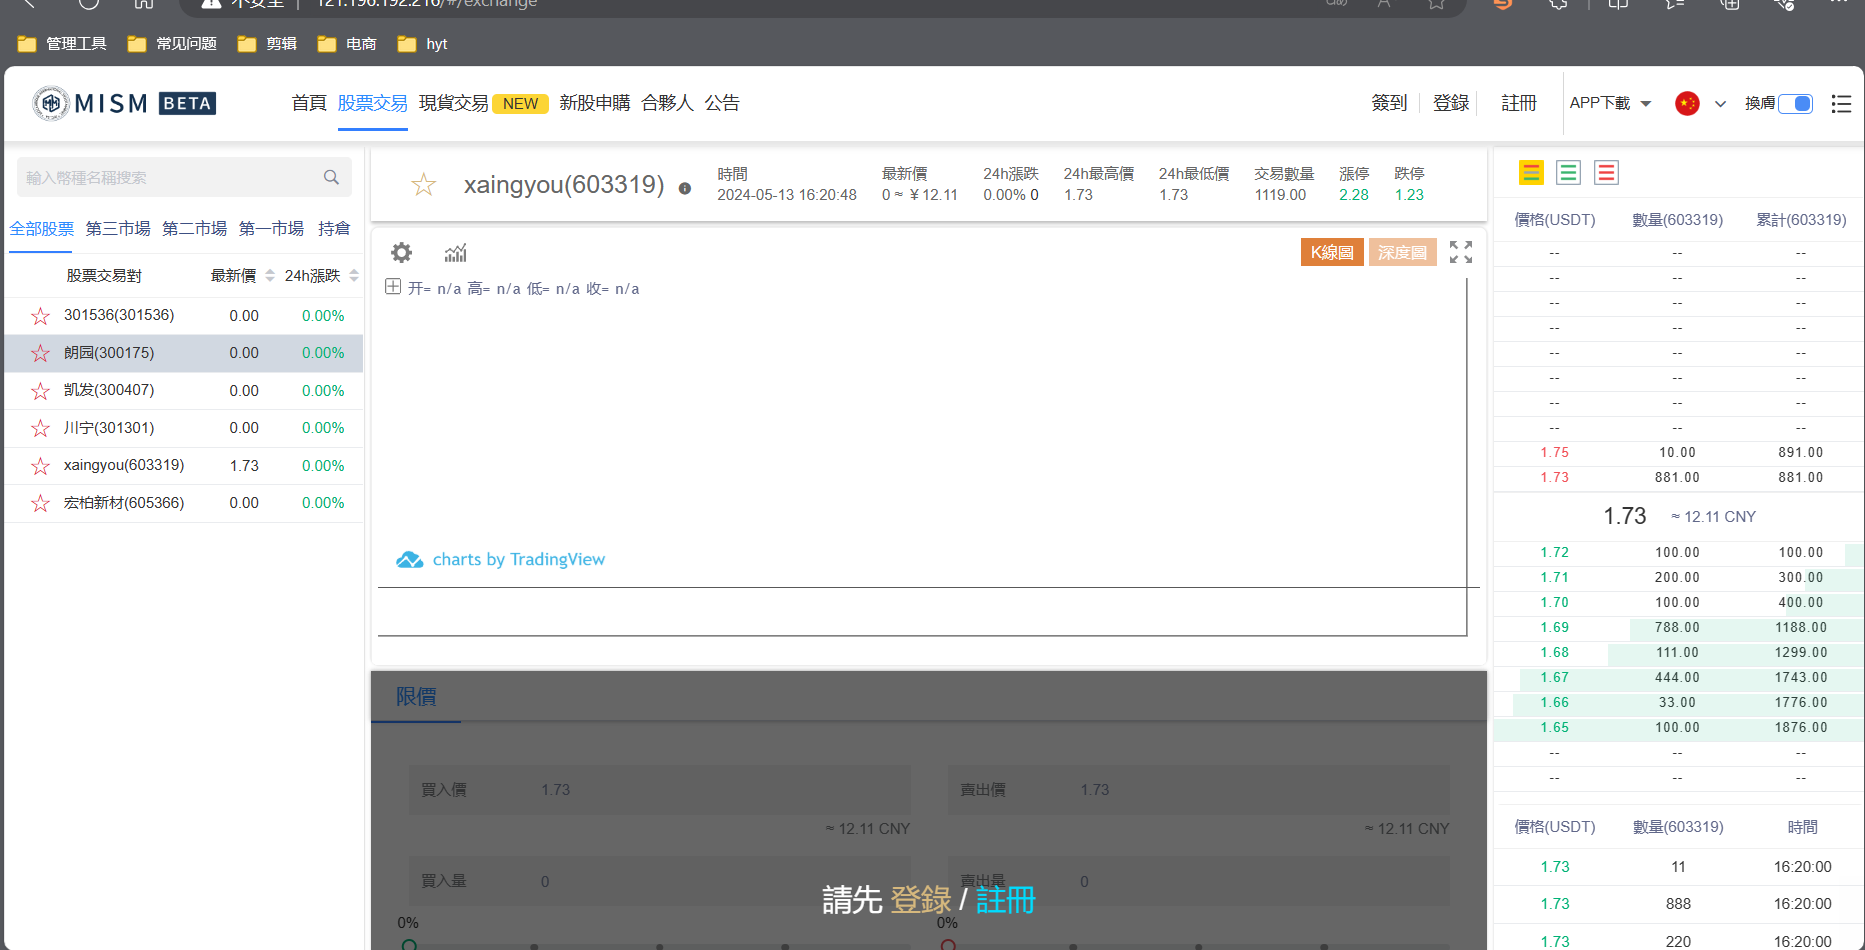Expand chart to fullscreen
1865x950 pixels.
(x=1461, y=252)
